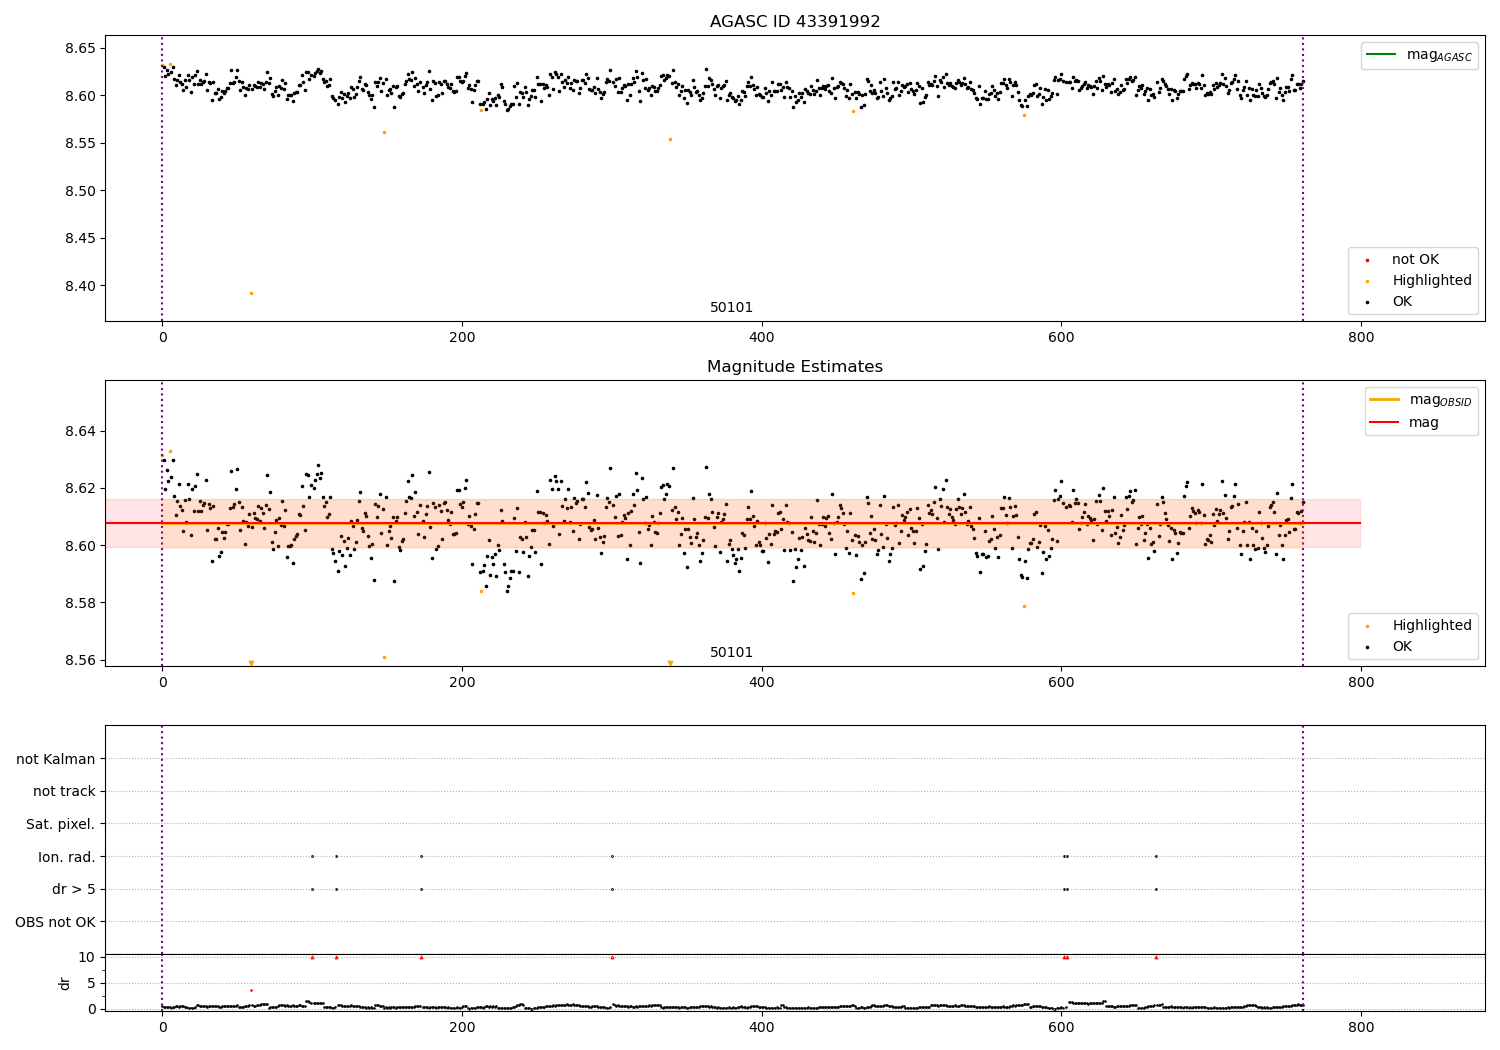Click the 'Ion. rad.' axis label
This screenshot has width=1500, height=1050.
[x=66, y=857]
